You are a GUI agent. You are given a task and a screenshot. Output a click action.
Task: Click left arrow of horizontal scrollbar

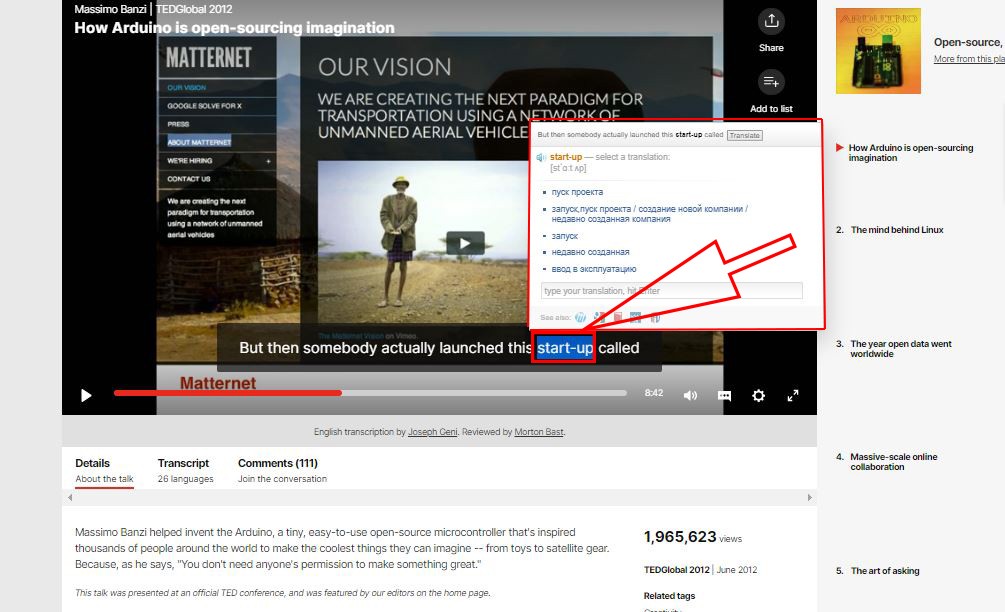70,497
